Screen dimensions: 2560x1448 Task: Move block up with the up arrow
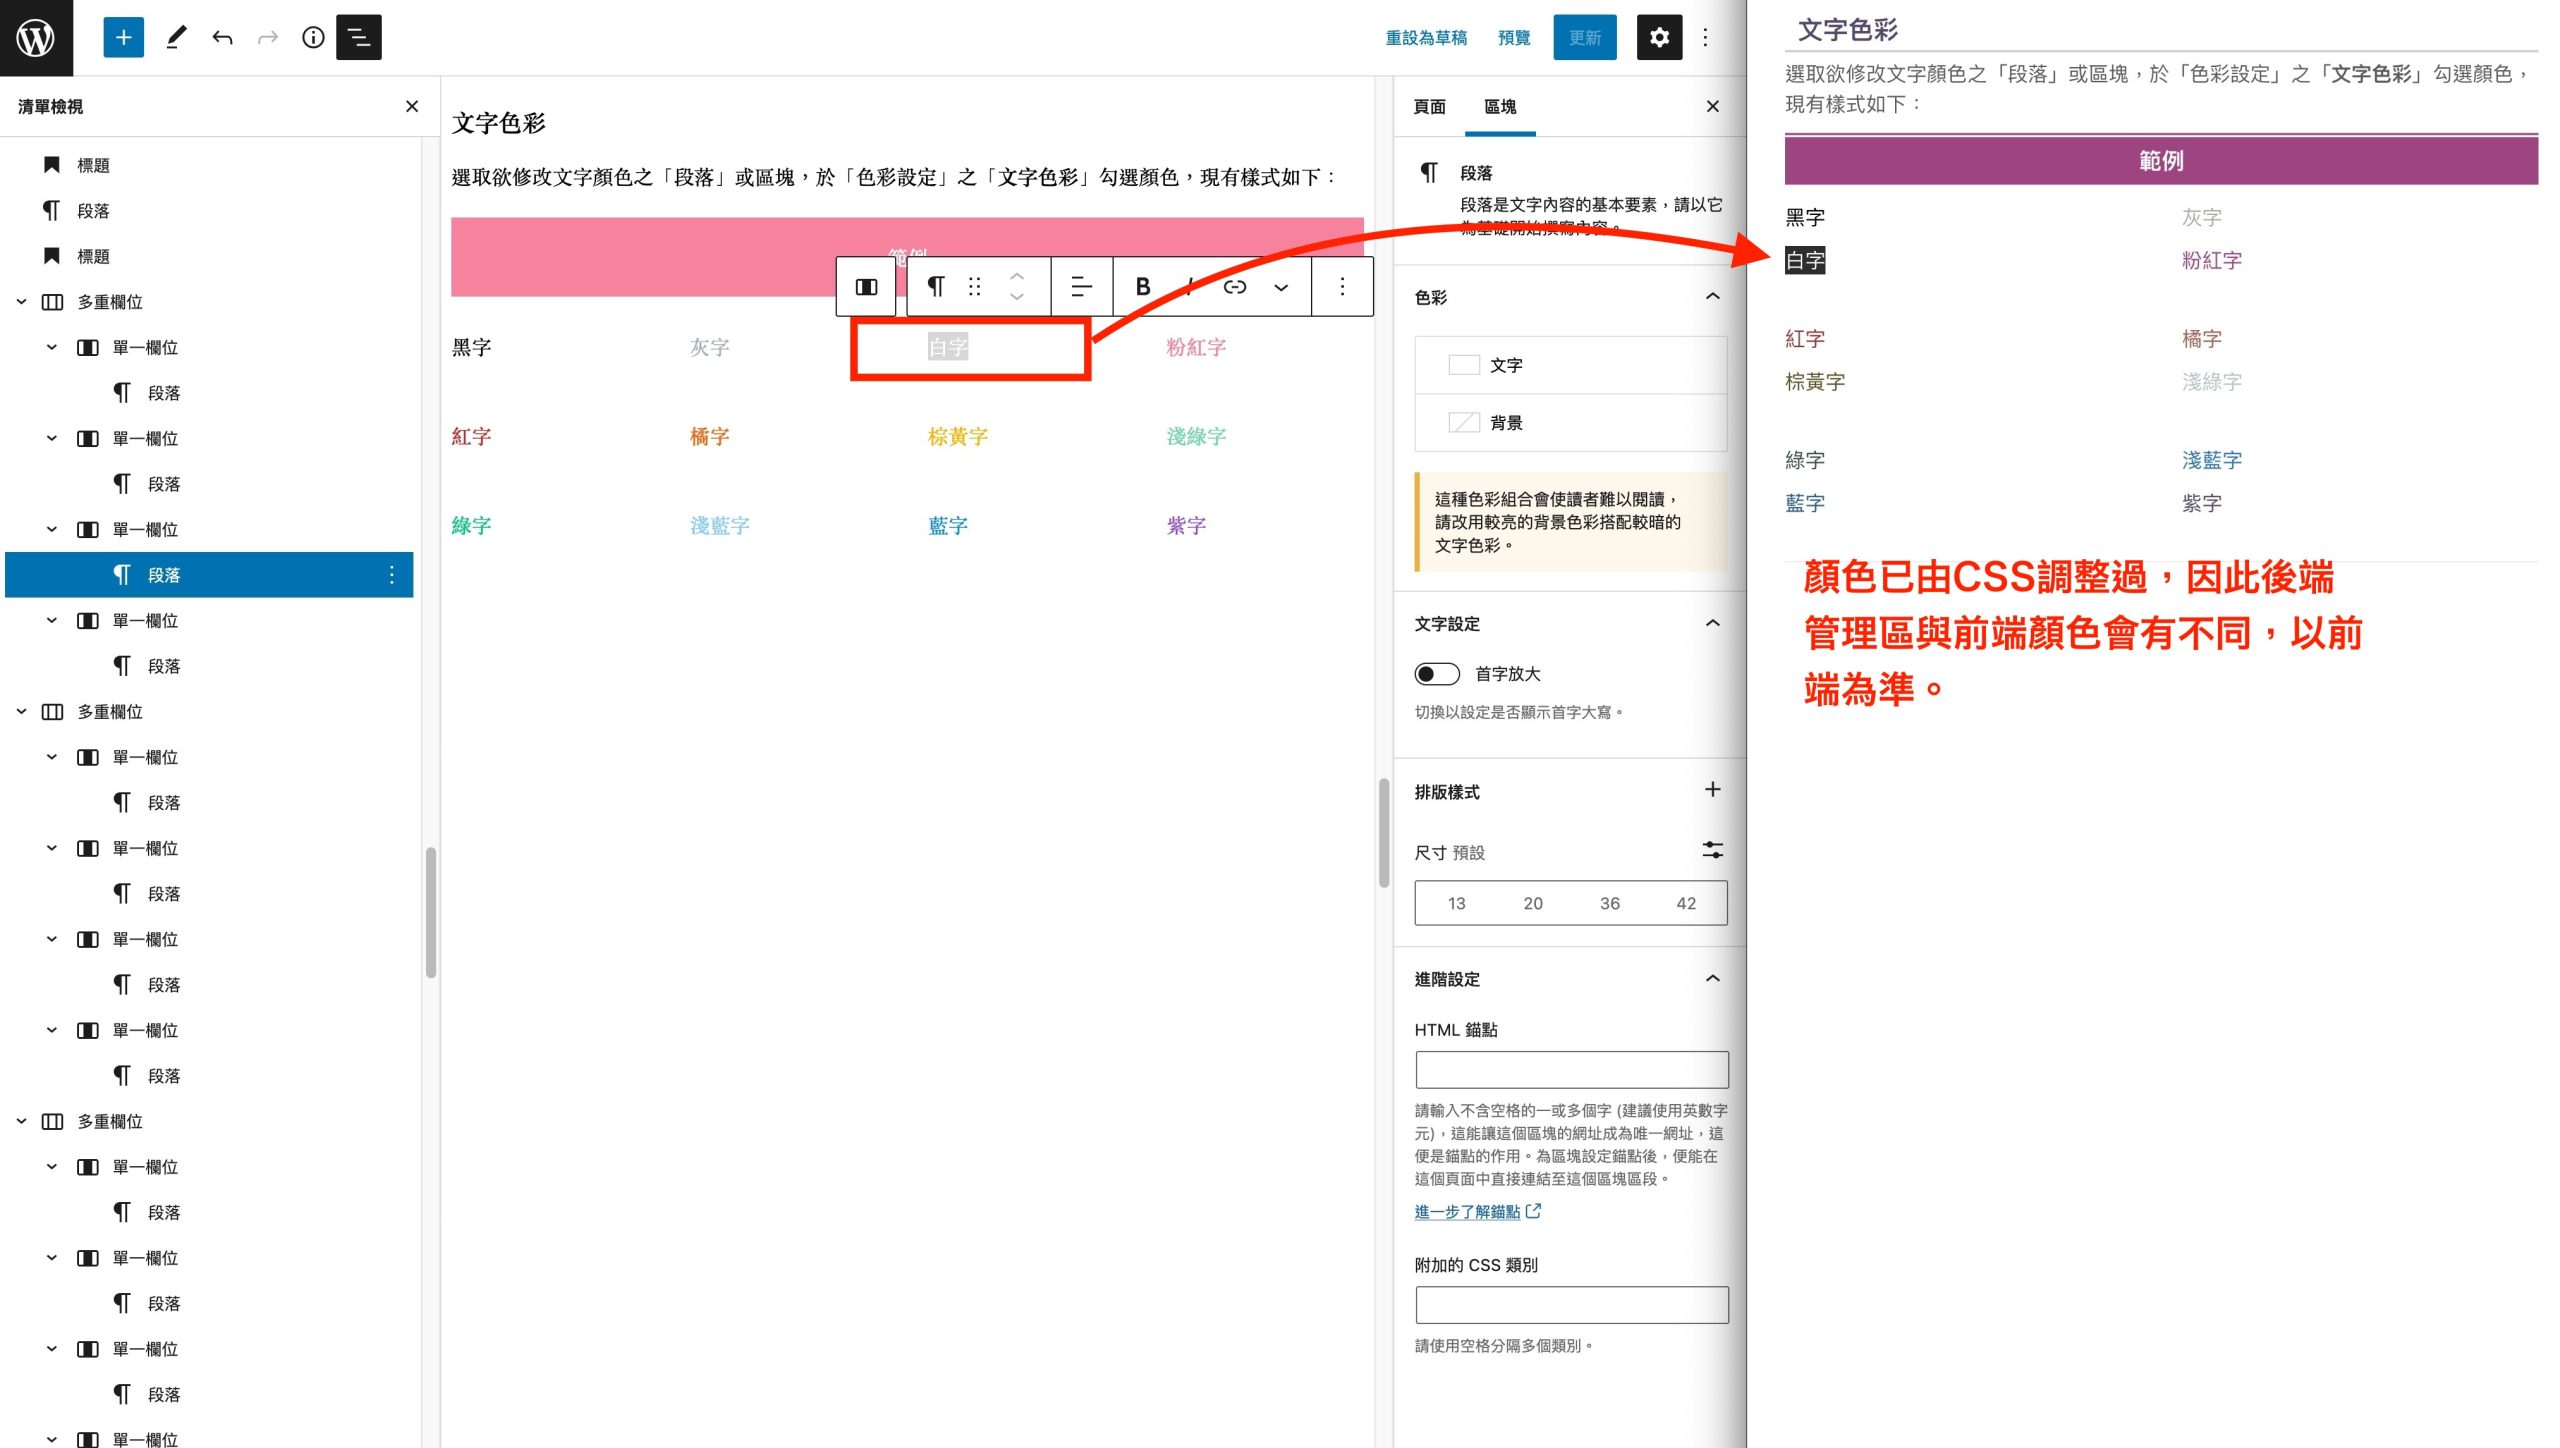click(1017, 275)
